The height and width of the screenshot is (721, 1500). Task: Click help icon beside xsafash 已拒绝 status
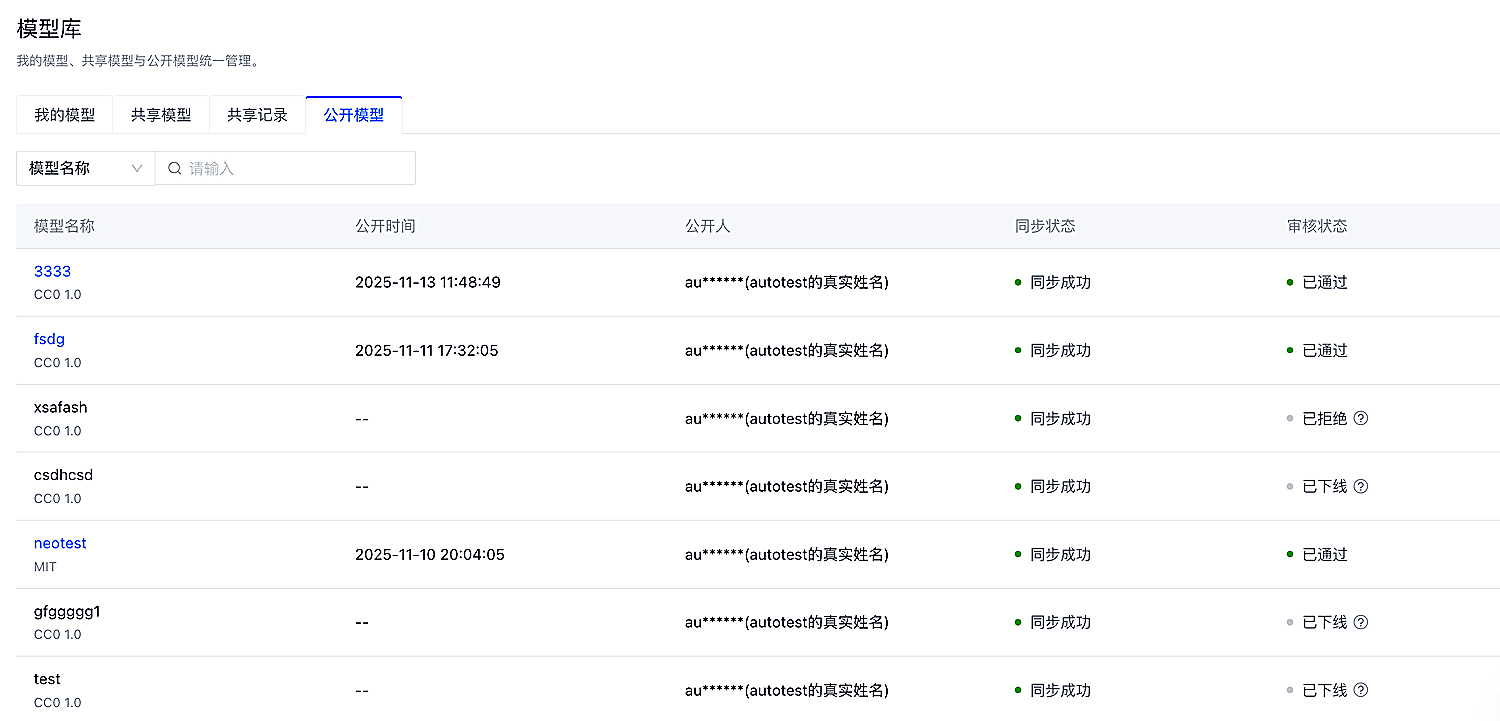point(1360,419)
